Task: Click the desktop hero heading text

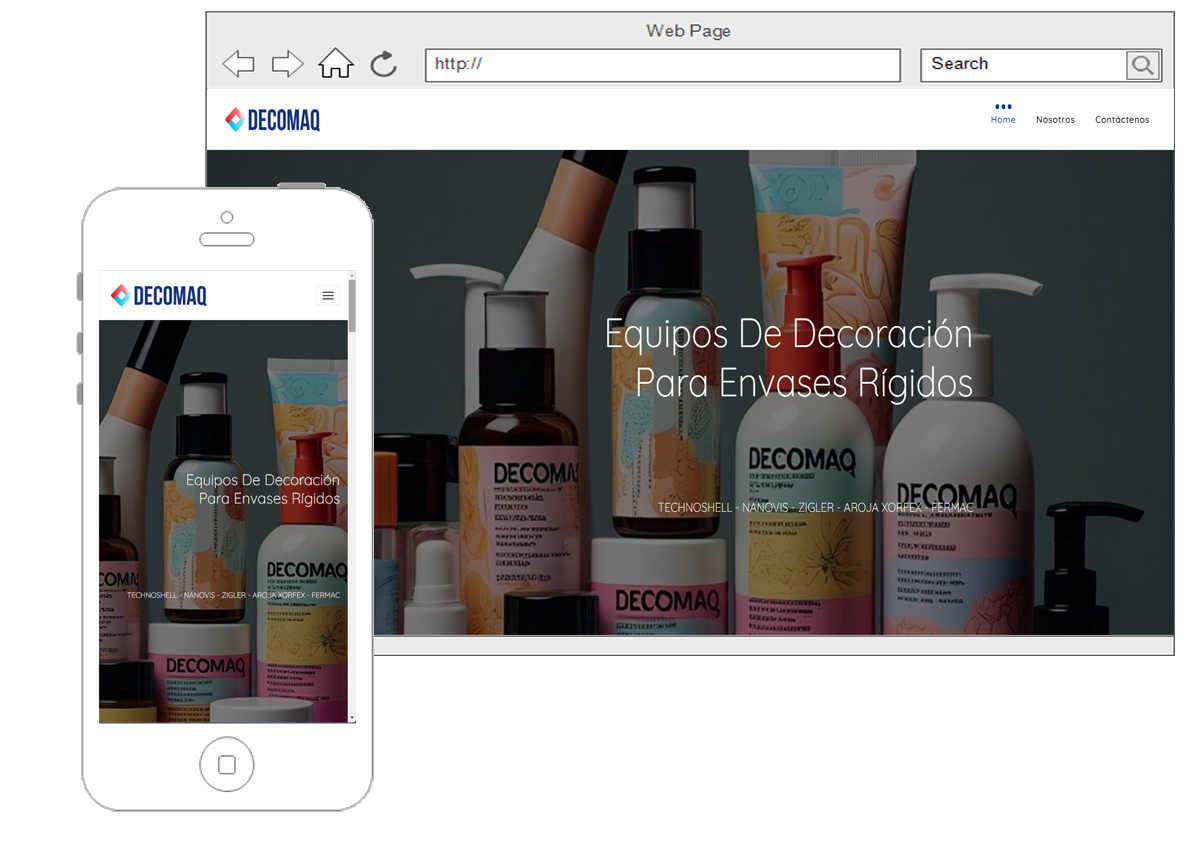Action: pos(789,358)
